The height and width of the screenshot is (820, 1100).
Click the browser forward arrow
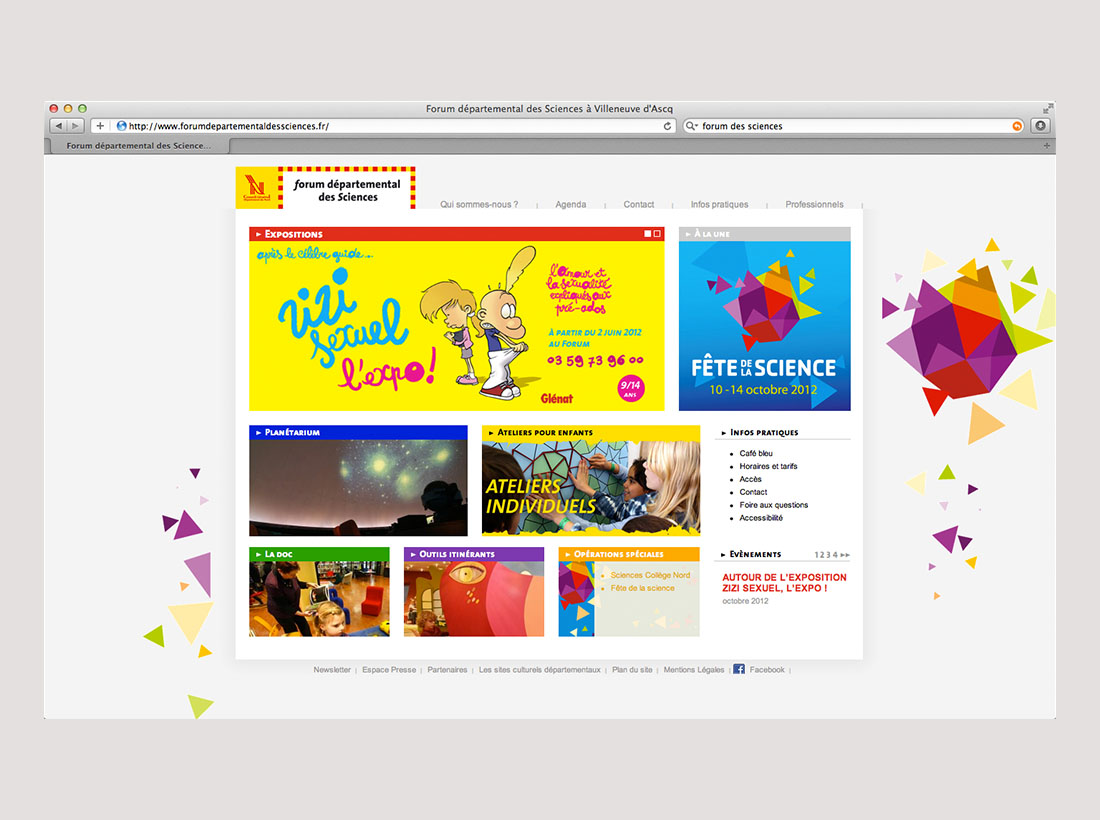coord(76,126)
